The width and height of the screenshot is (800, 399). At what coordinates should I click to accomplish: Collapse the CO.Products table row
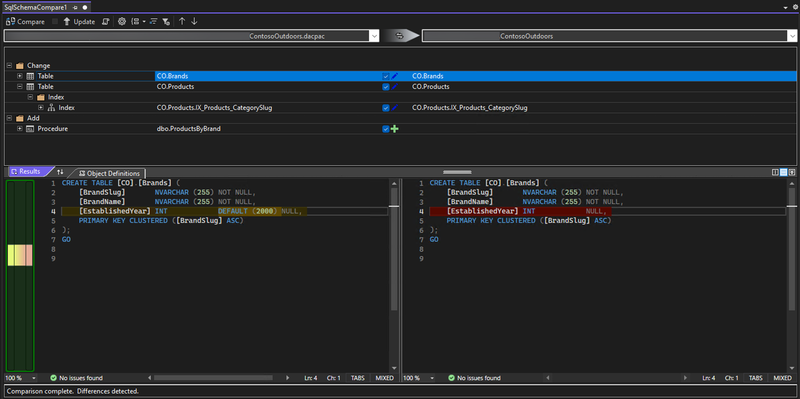click(20, 87)
